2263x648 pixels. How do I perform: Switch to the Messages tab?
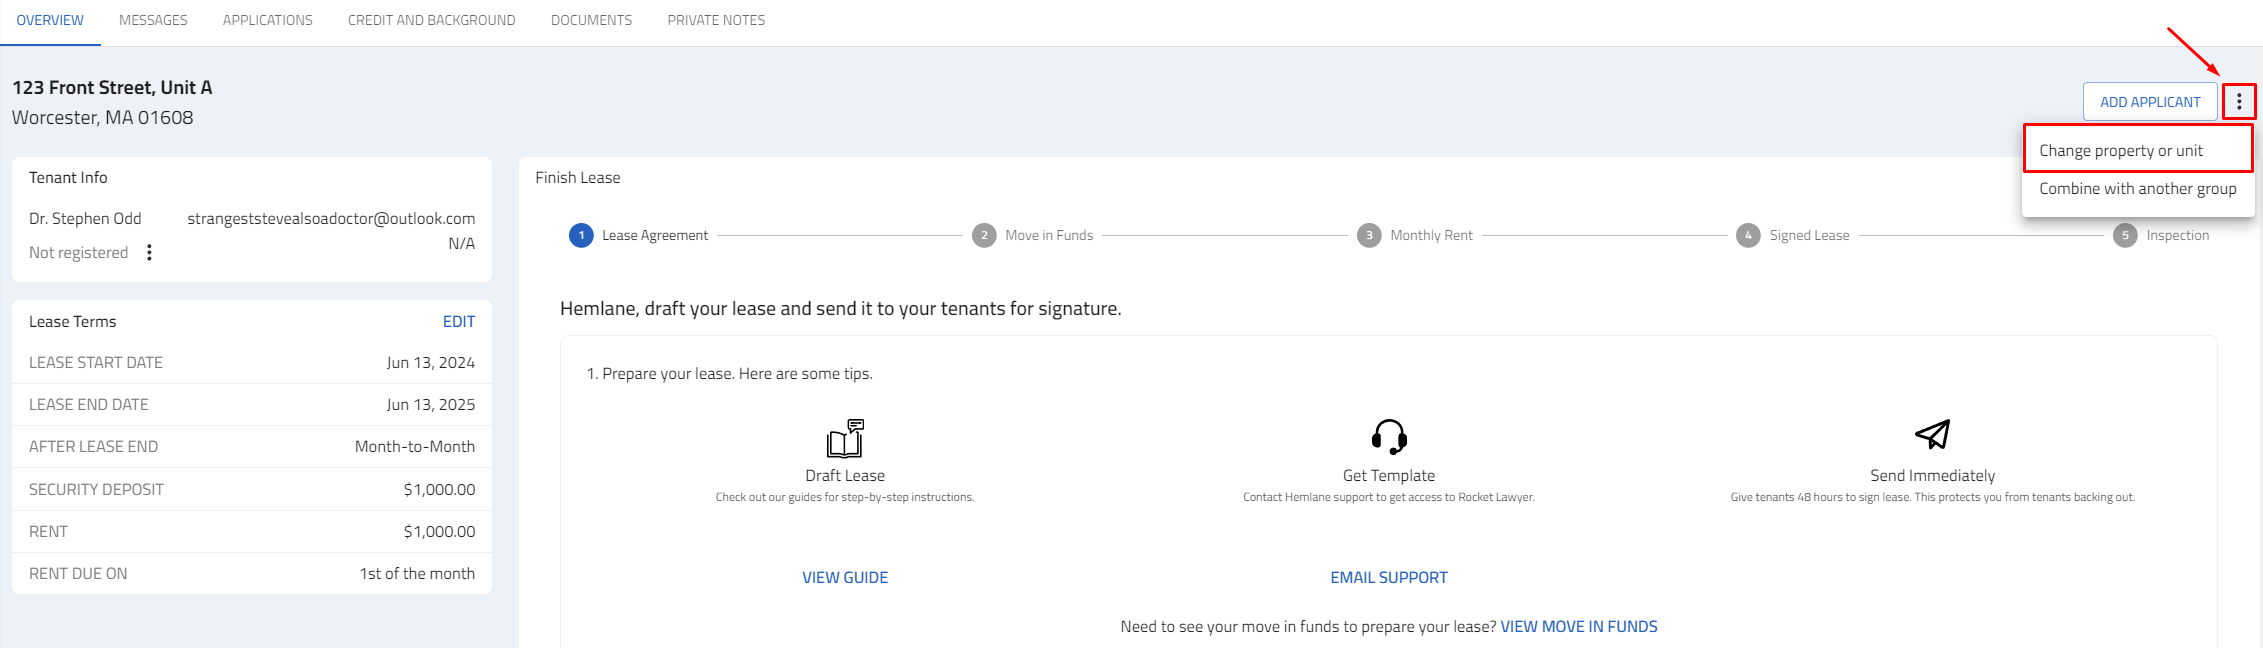(153, 20)
